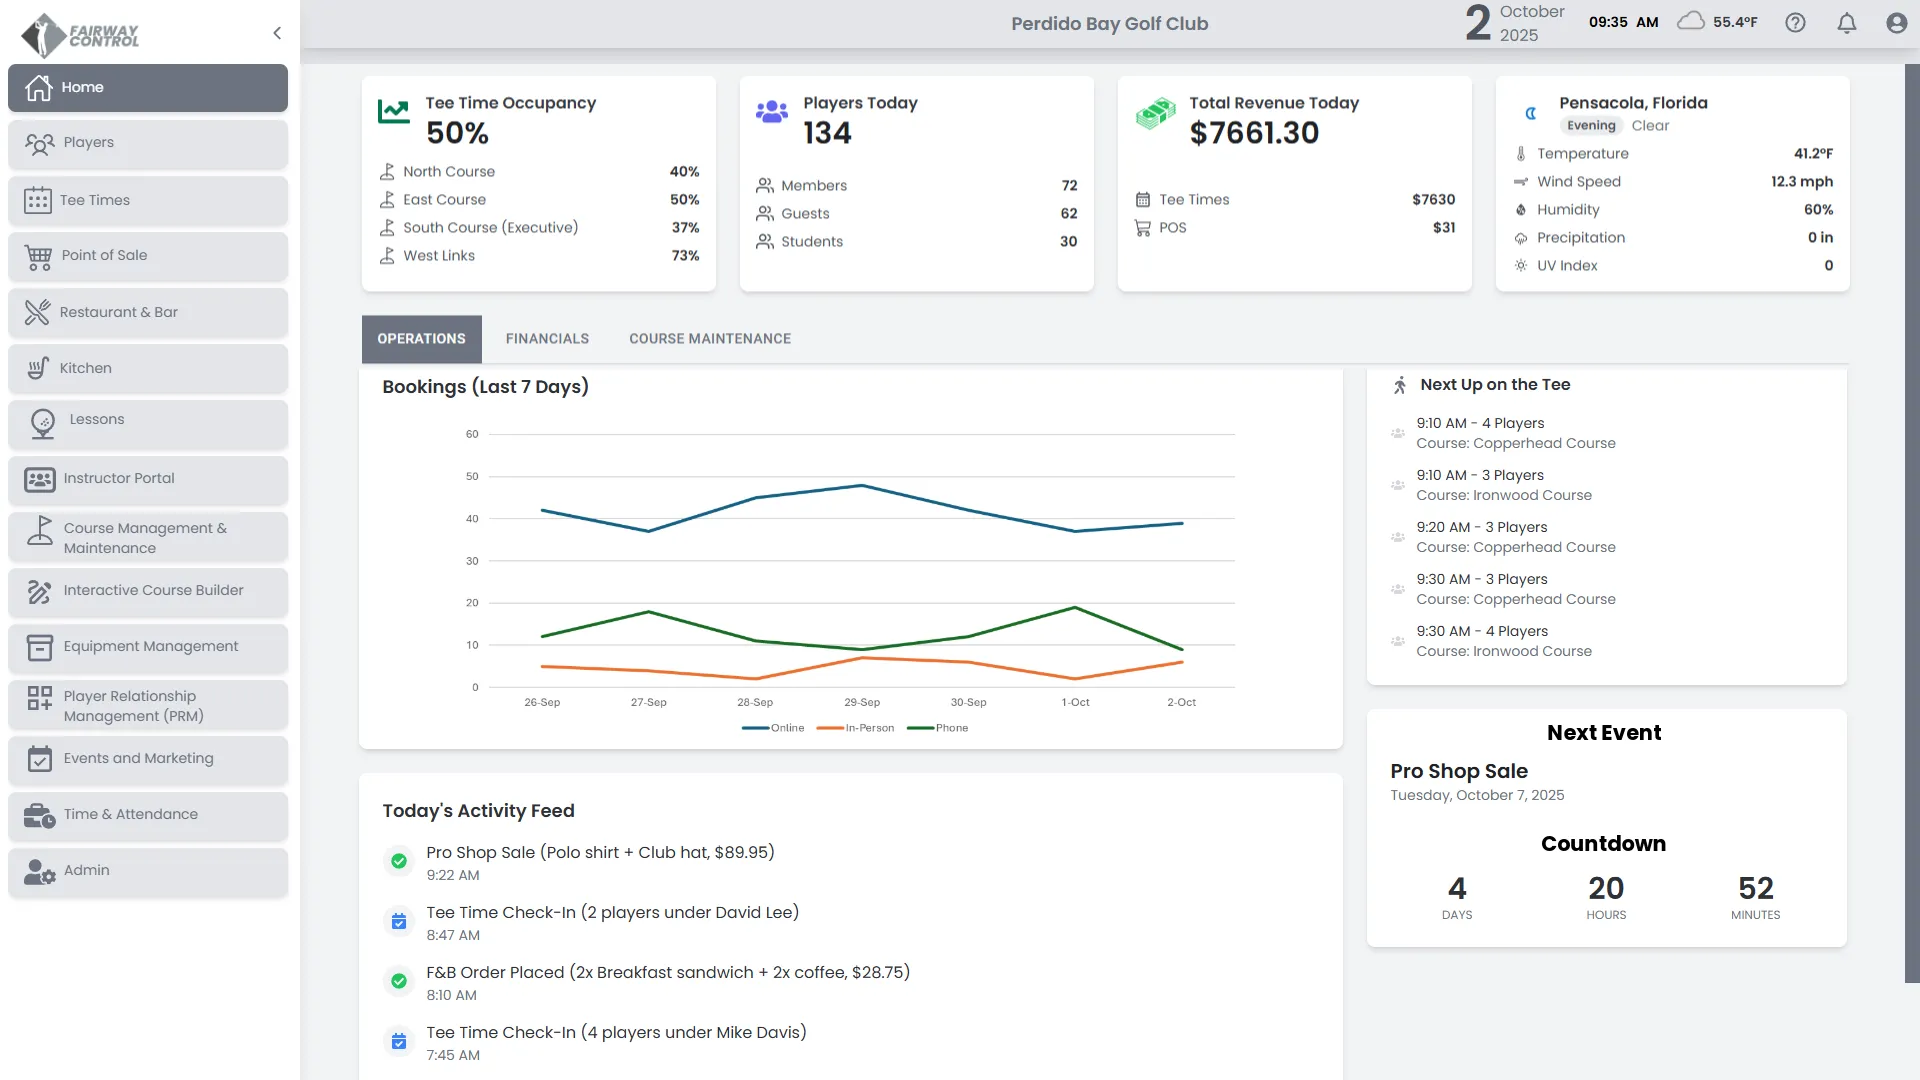
Task: Open Player Relationship Management (PRM) menu item
Action: tap(148, 706)
